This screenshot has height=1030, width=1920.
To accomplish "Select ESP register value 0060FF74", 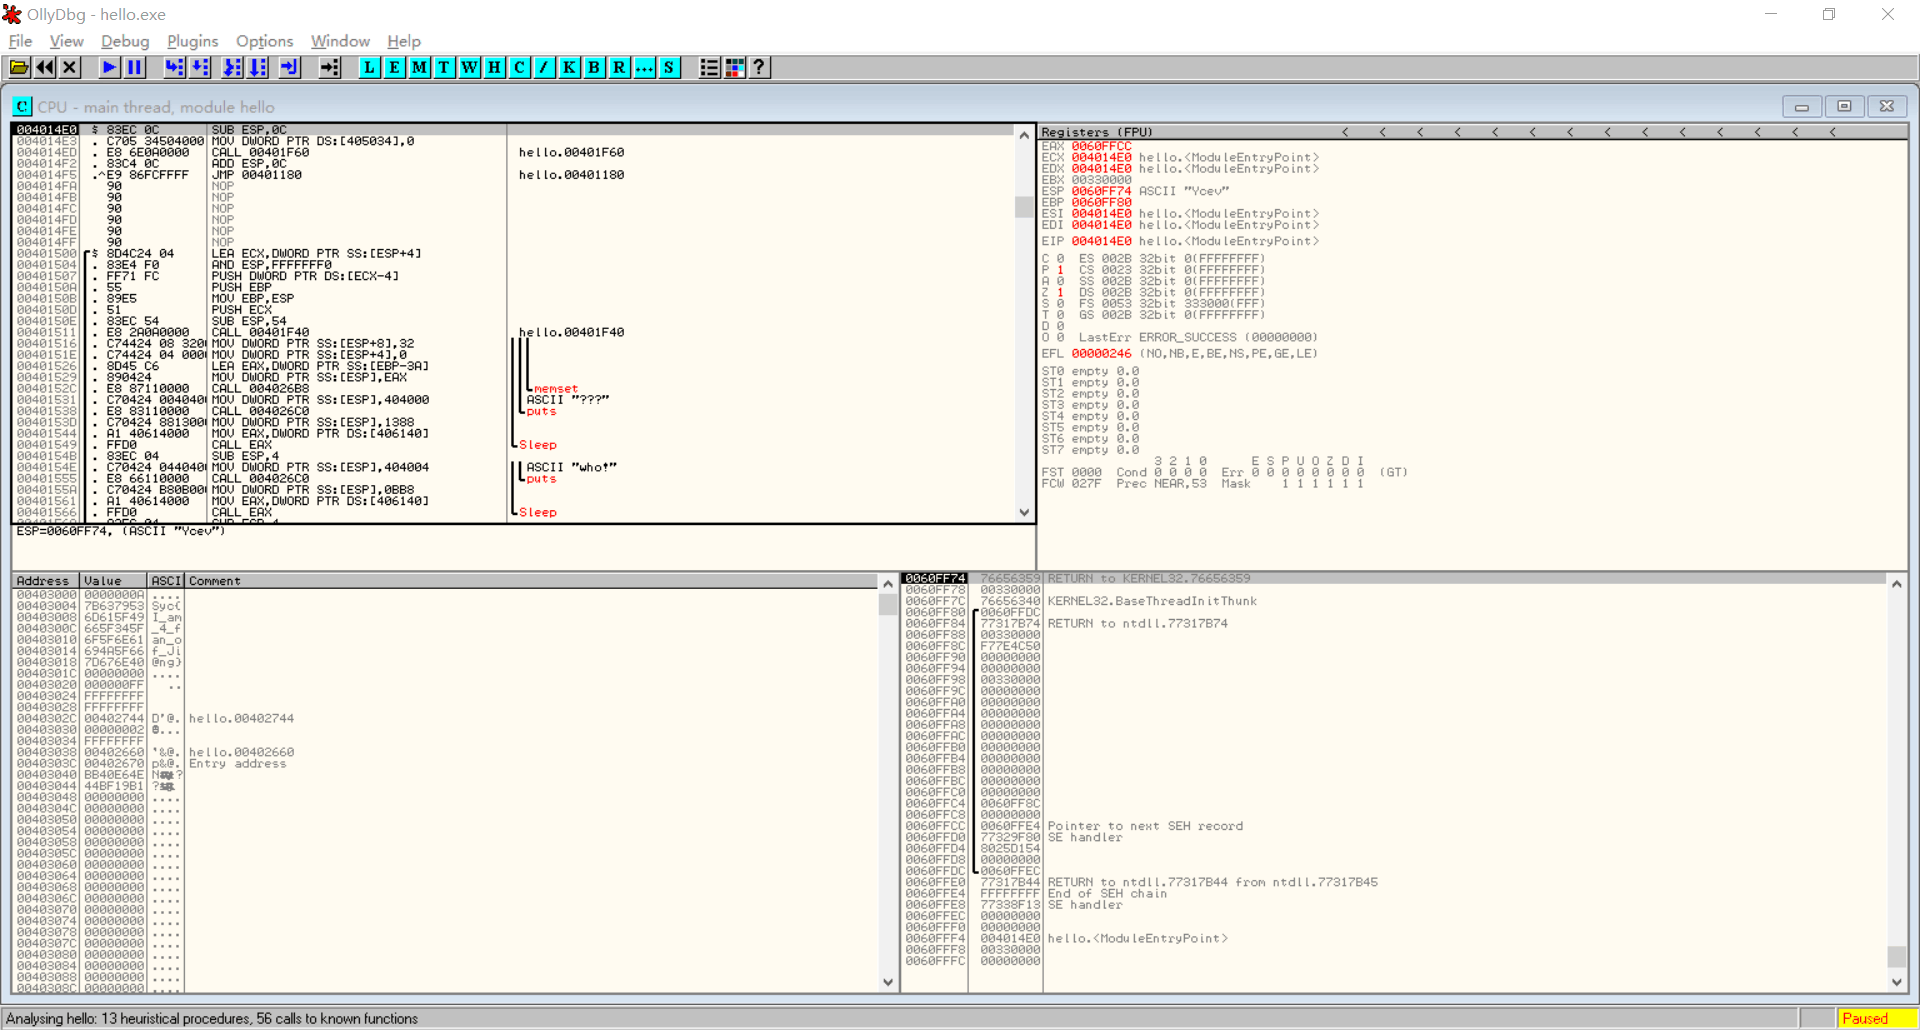I will point(1101,191).
